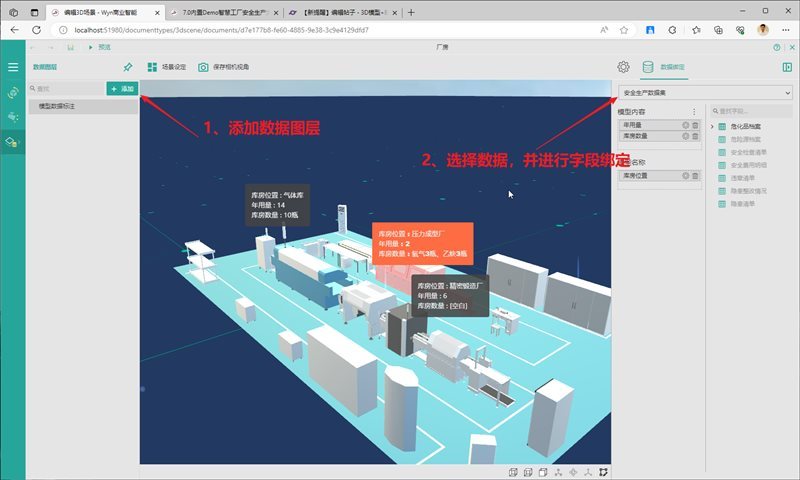Focus the layer search field
The image size is (800, 480).
coord(66,89)
